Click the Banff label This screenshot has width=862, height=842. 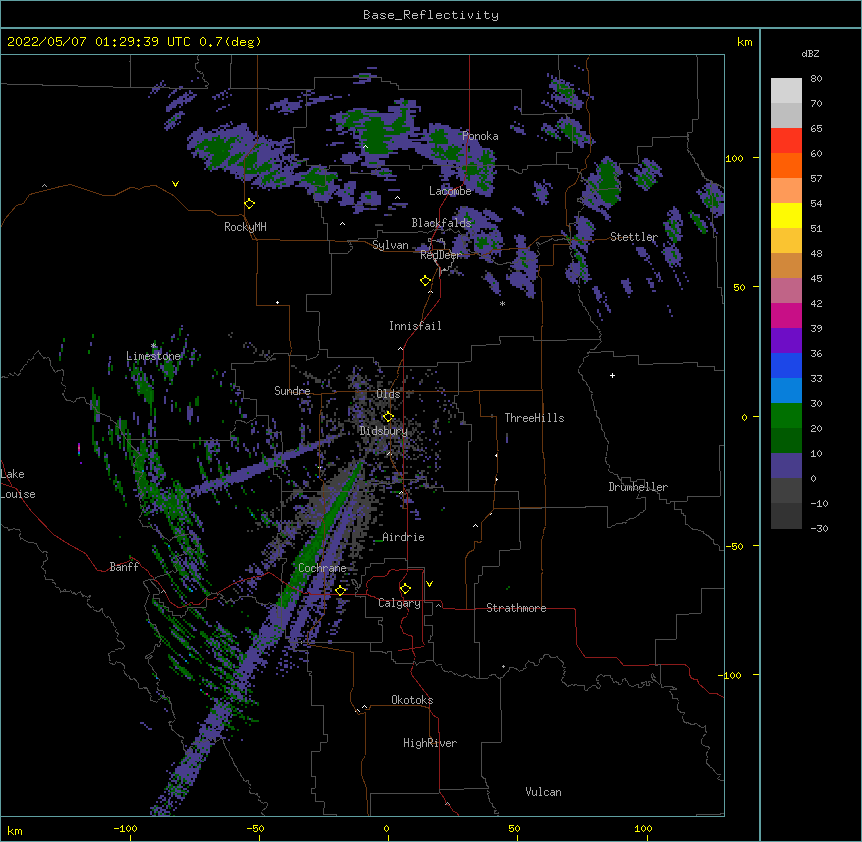124,567
